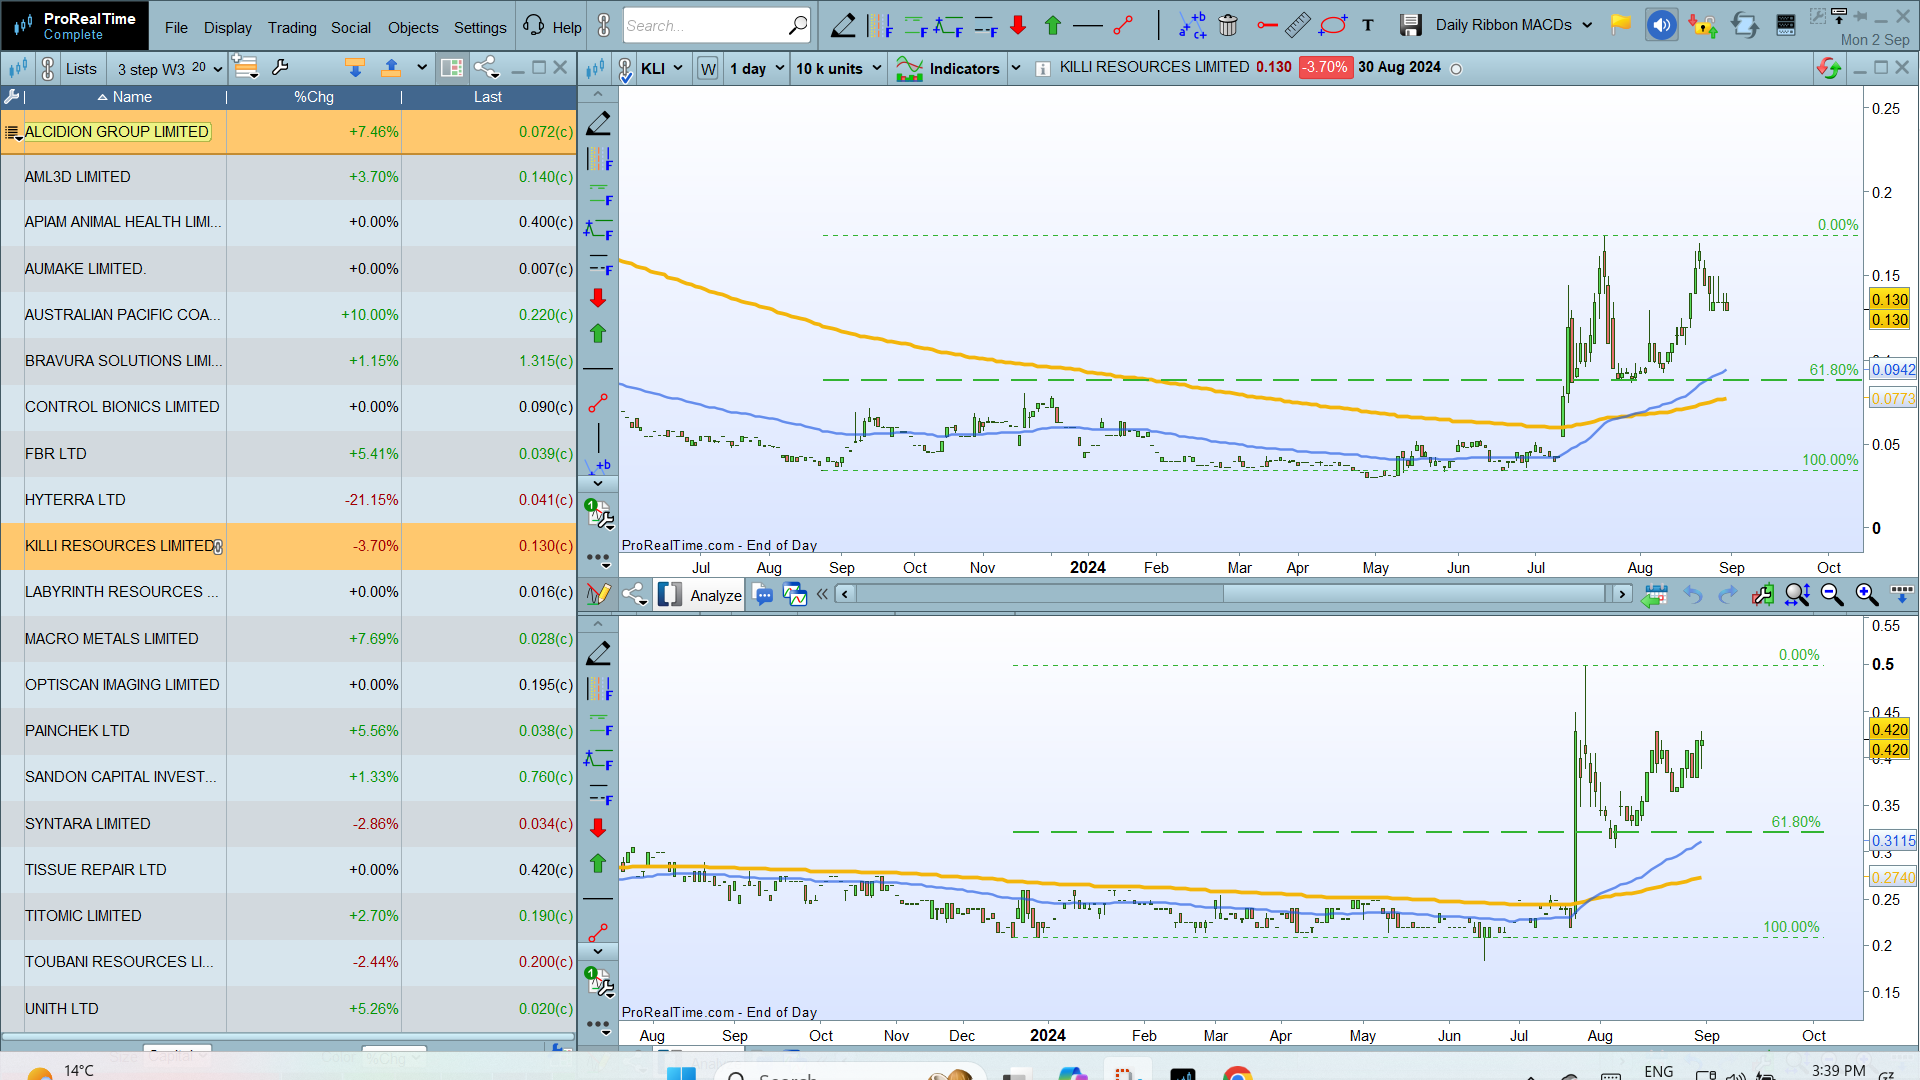This screenshot has width=1920, height=1080.
Task: Select TISSUE REPAIR LTD row
Action: [x=288, y=870]
